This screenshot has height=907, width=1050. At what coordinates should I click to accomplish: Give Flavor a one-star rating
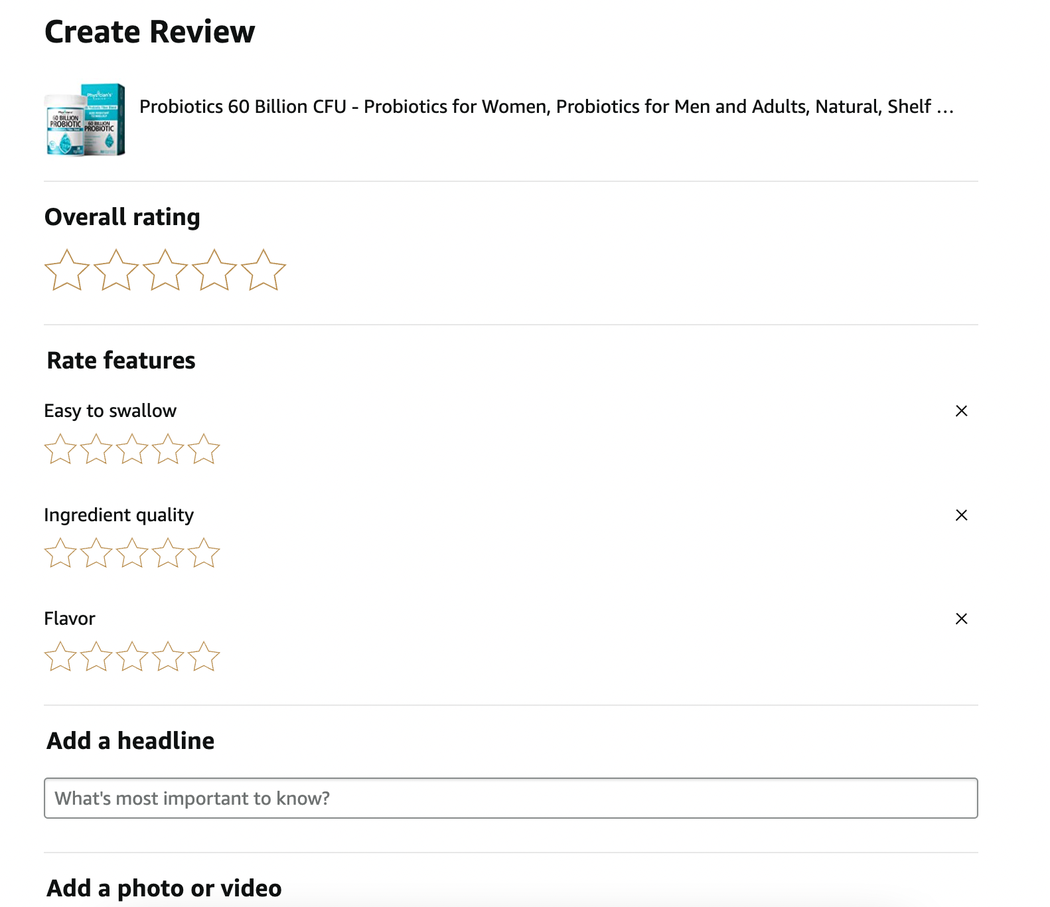(60, 657)
